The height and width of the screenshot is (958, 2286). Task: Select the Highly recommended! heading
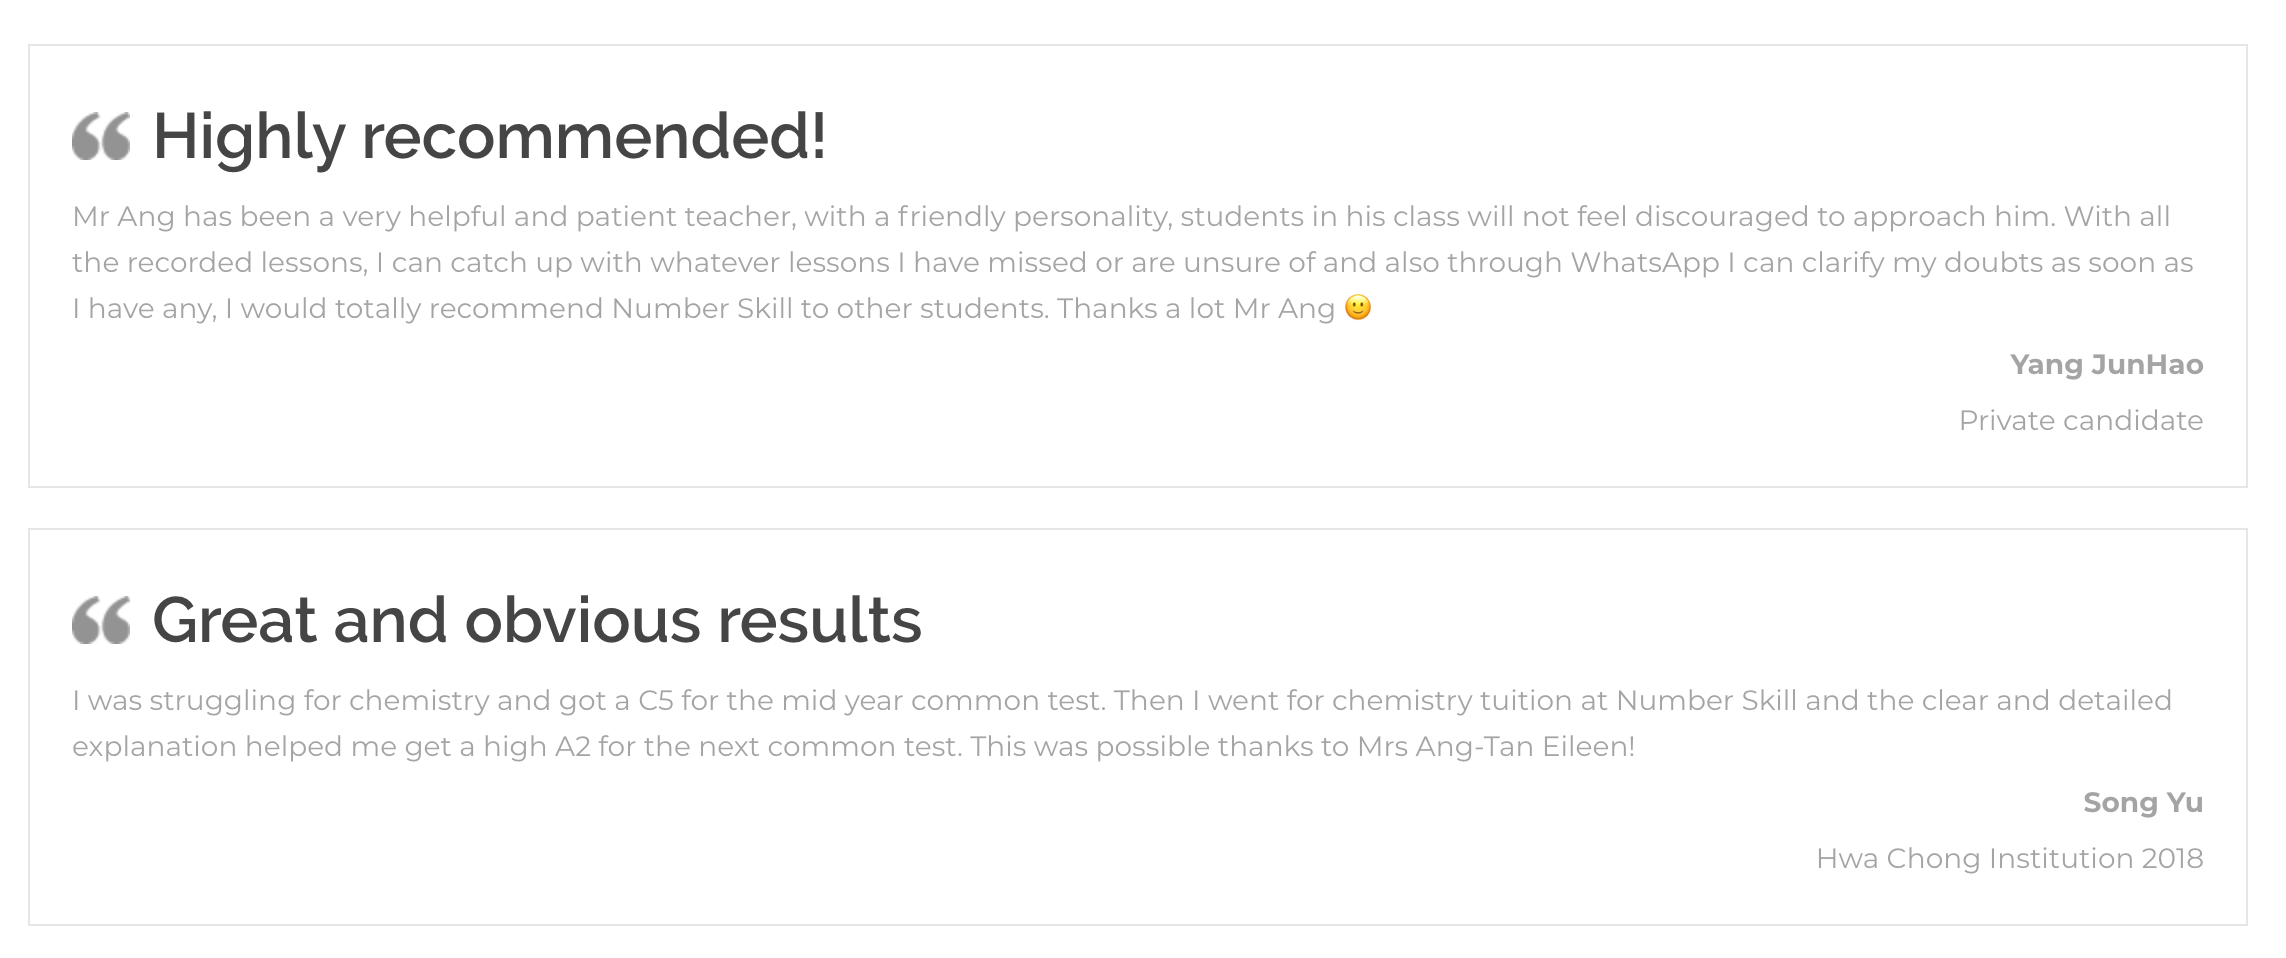click(x=489, y=136)
